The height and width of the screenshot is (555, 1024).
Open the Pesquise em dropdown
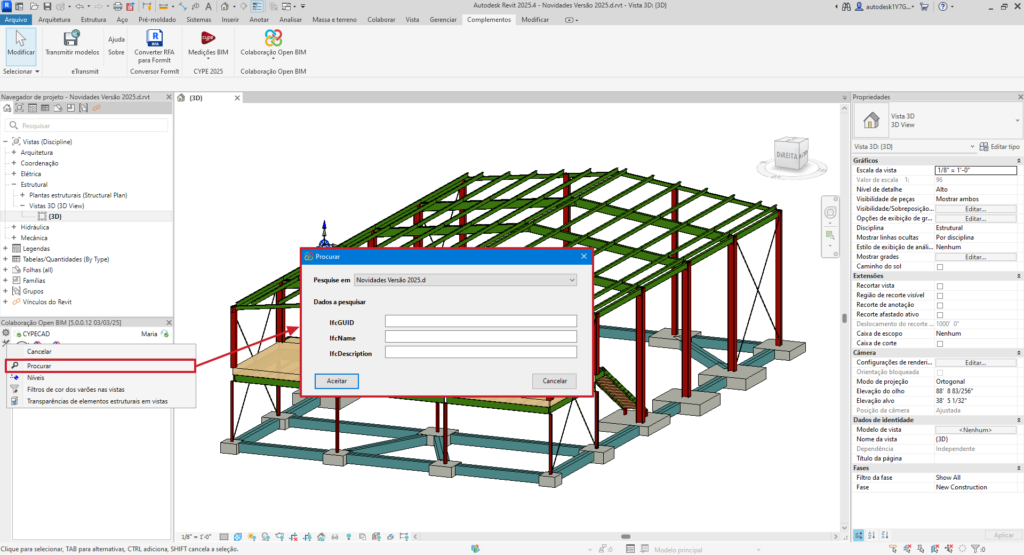point(466,280)
